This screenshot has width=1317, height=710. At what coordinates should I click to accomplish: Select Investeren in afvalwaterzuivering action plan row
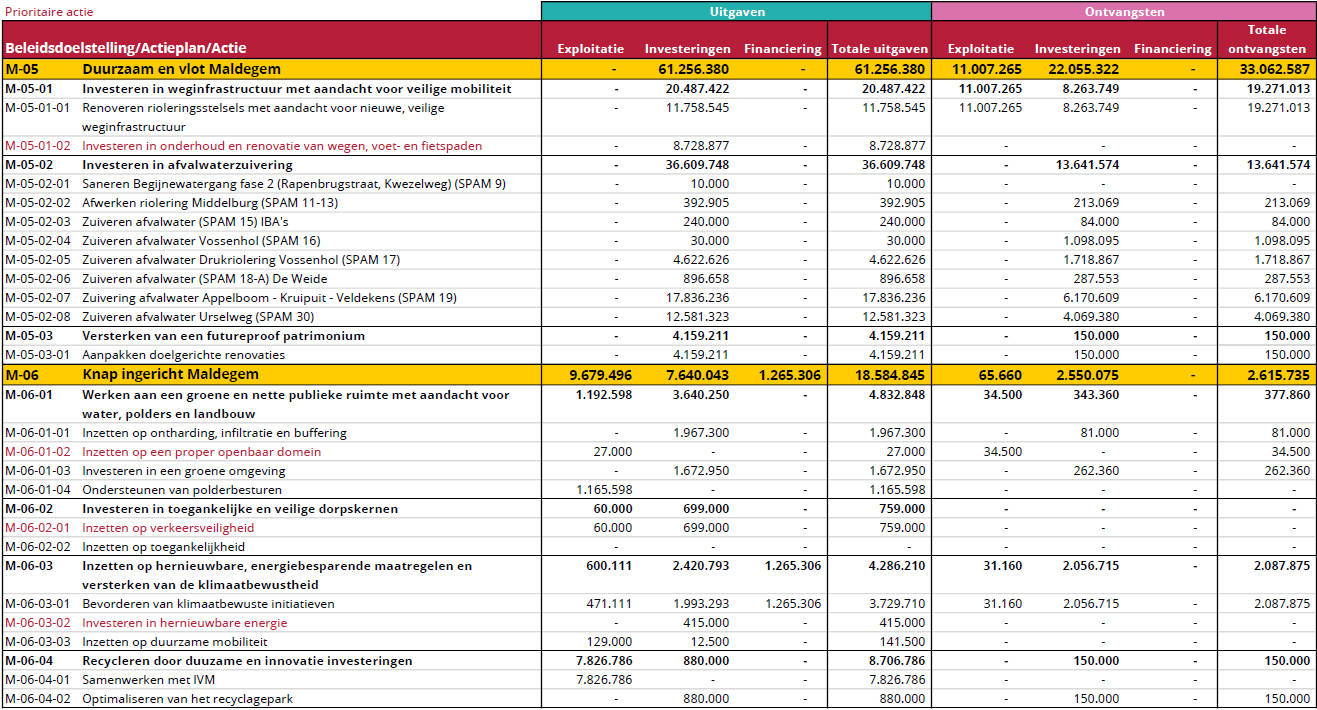(x=187, y=165)
